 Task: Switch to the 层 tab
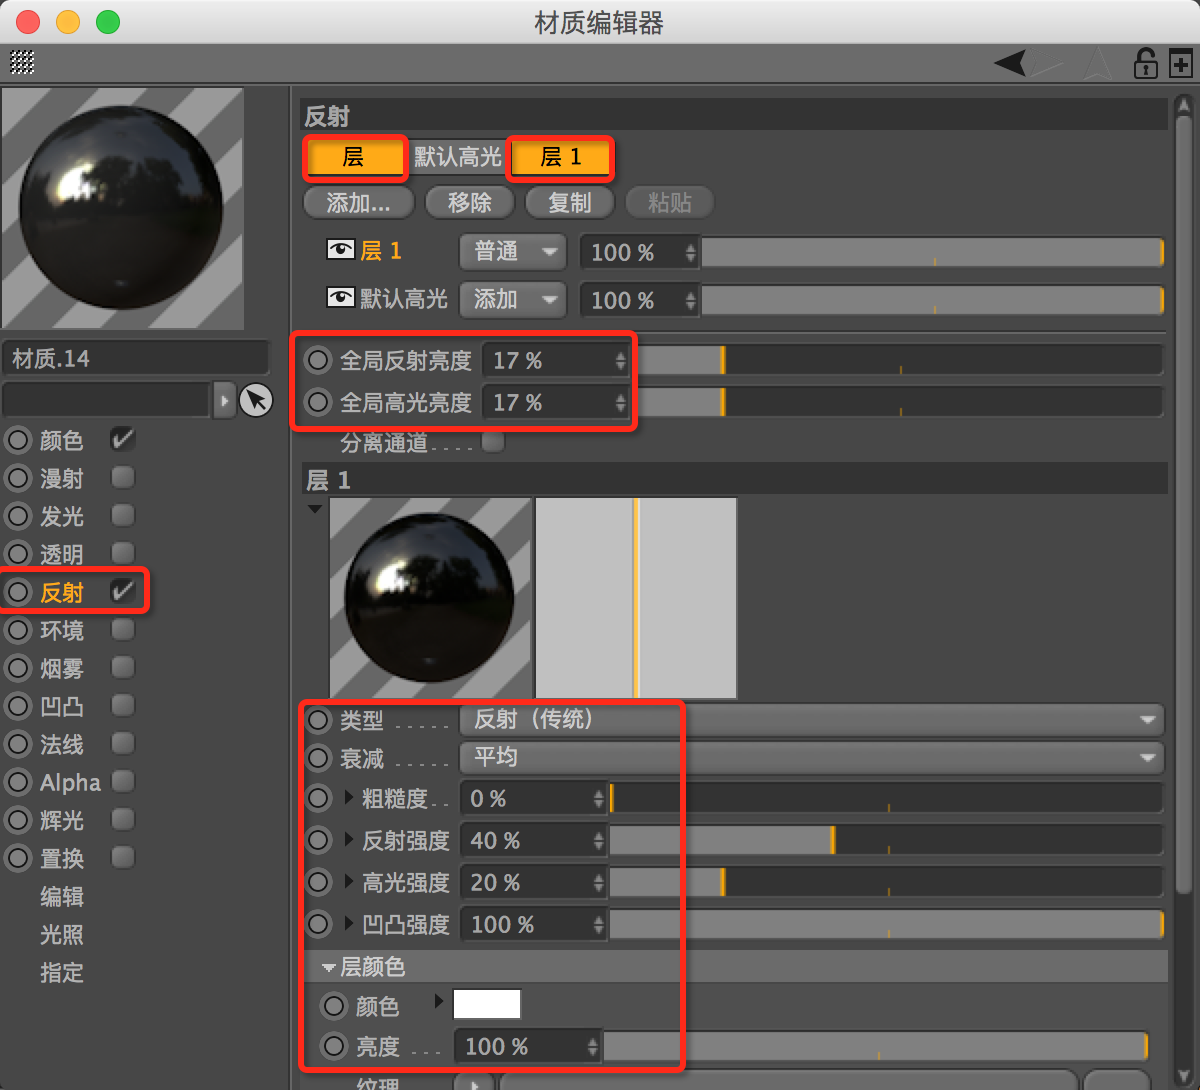355,157
